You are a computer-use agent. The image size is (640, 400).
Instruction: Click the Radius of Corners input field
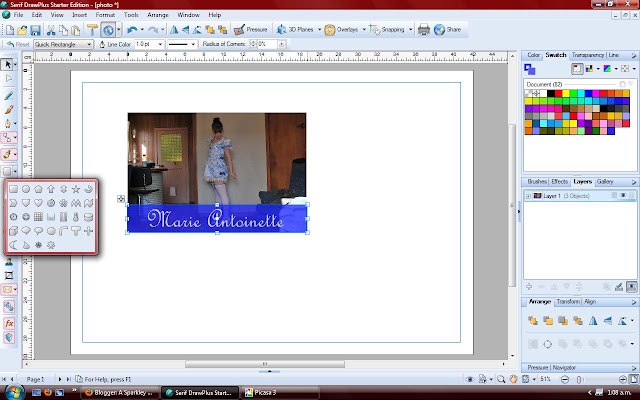(267, 44)
